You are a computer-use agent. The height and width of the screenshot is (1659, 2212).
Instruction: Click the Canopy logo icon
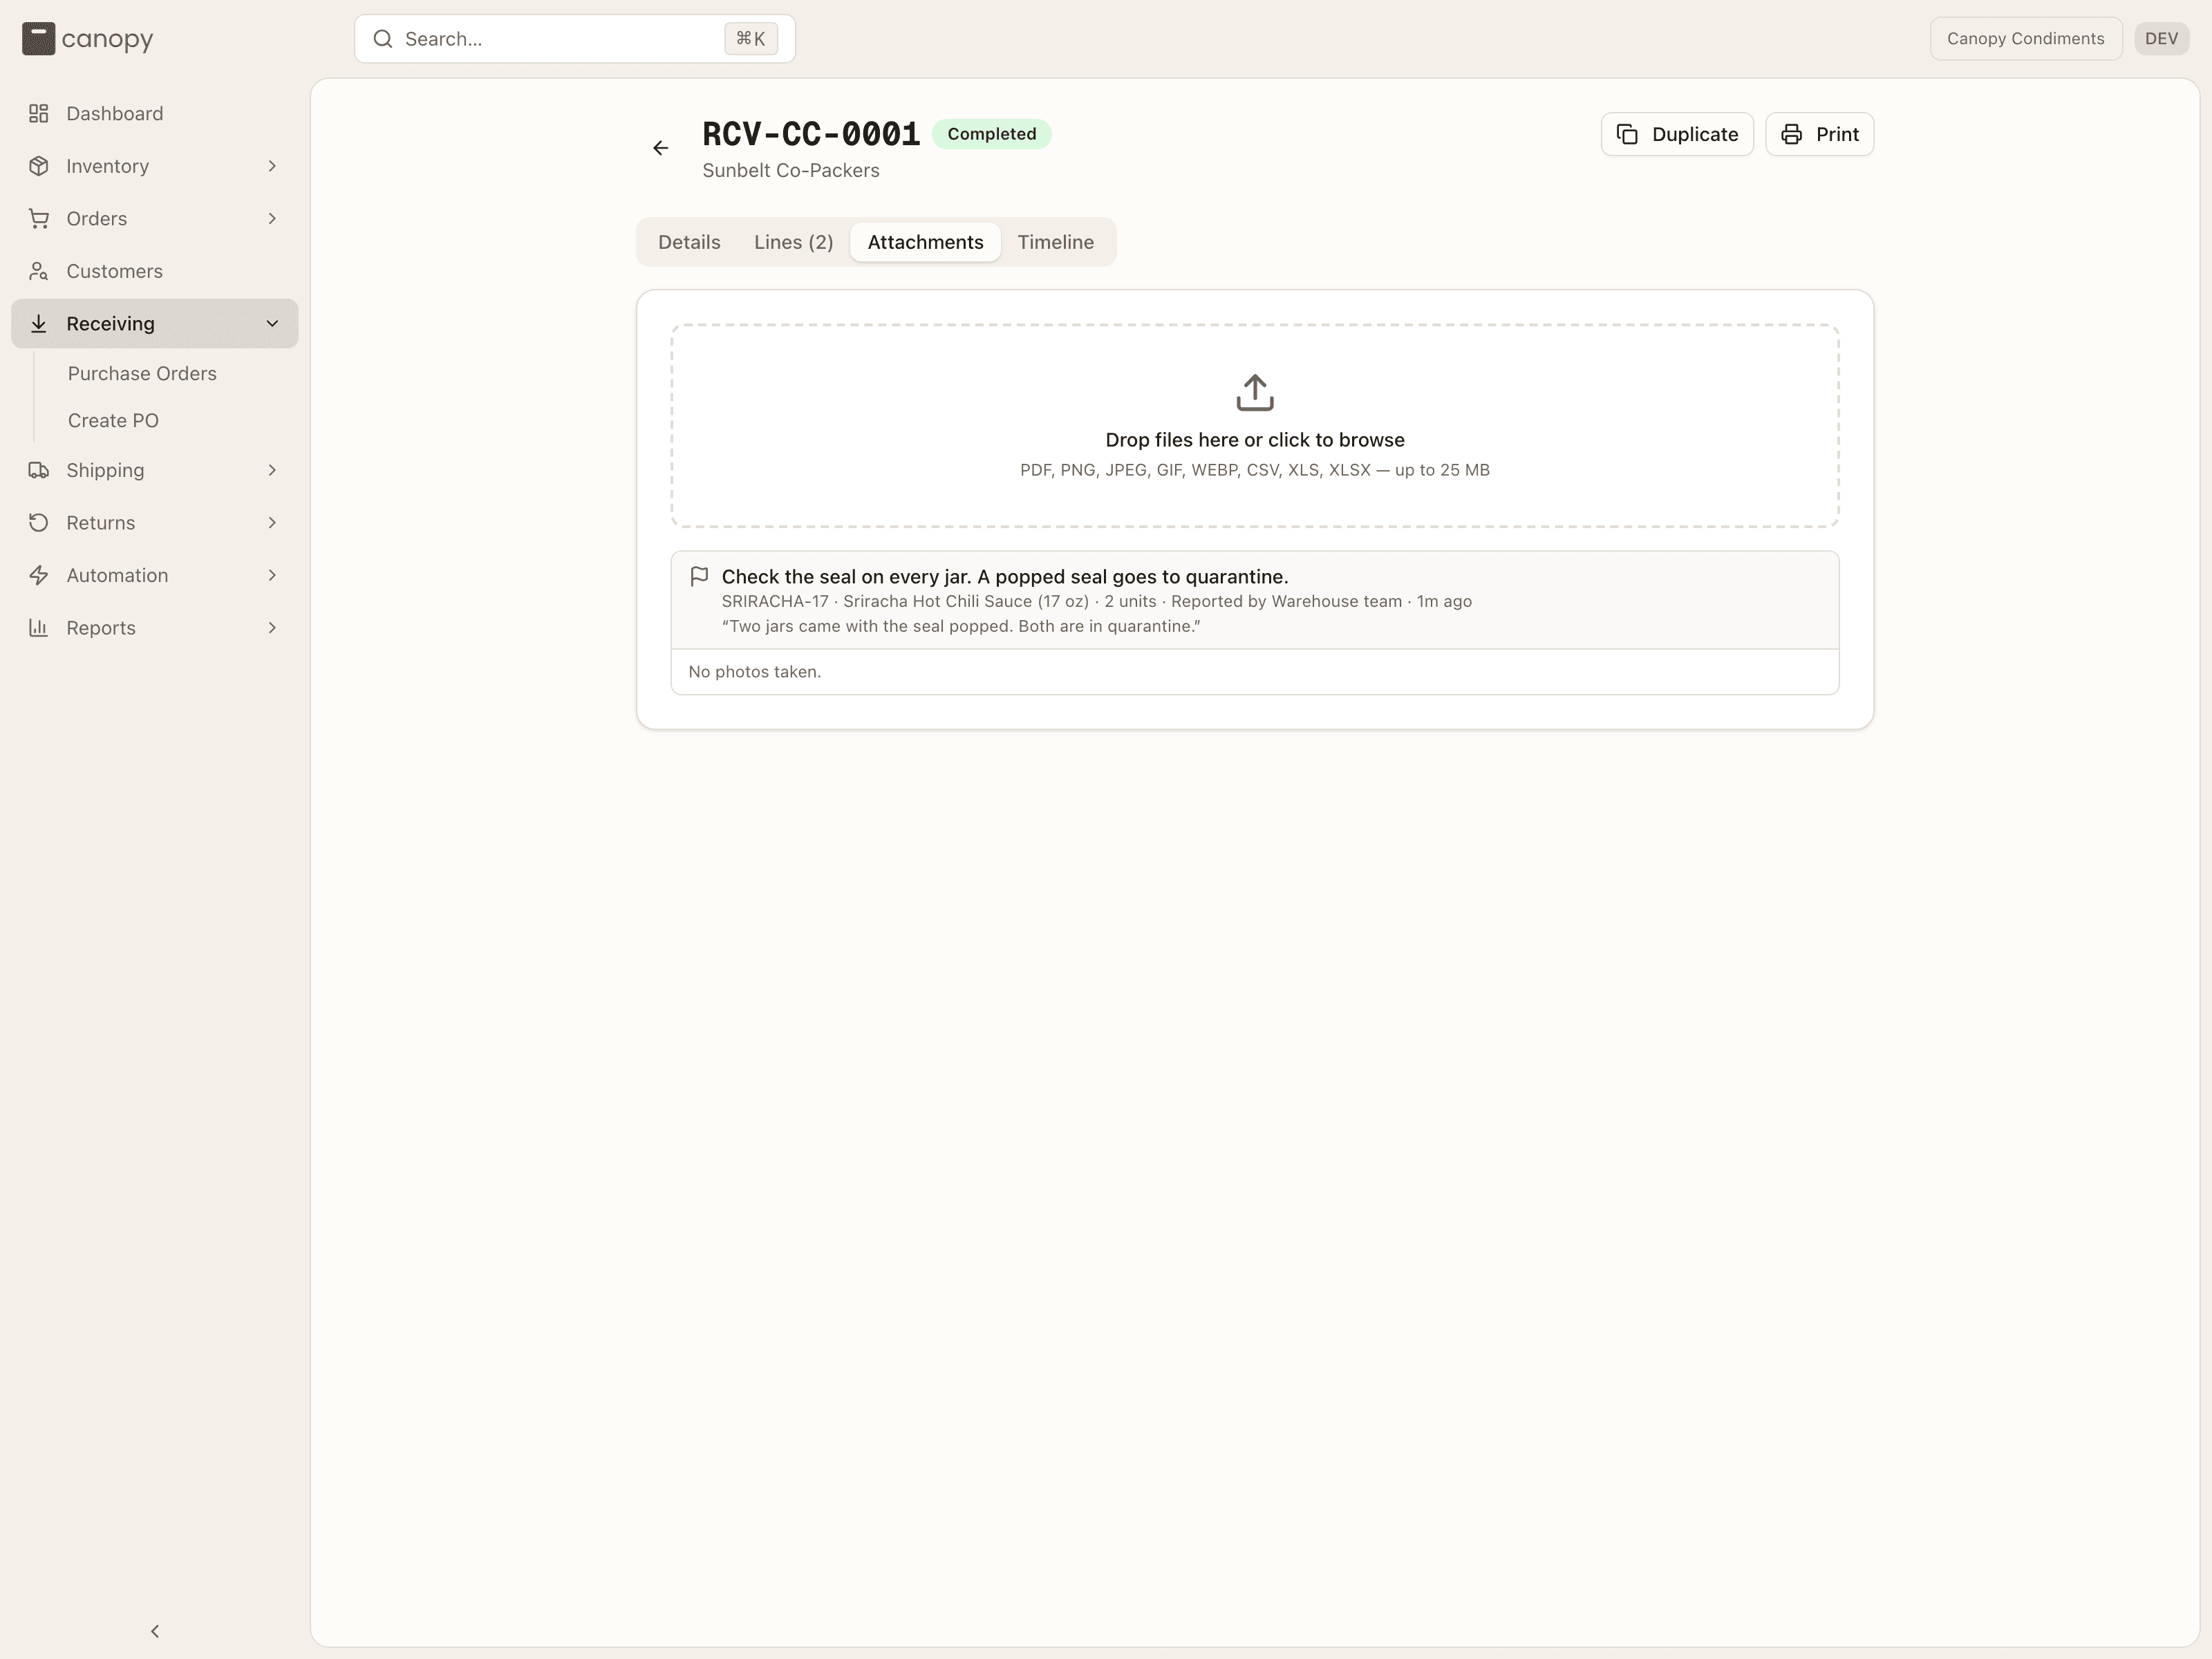38,39
